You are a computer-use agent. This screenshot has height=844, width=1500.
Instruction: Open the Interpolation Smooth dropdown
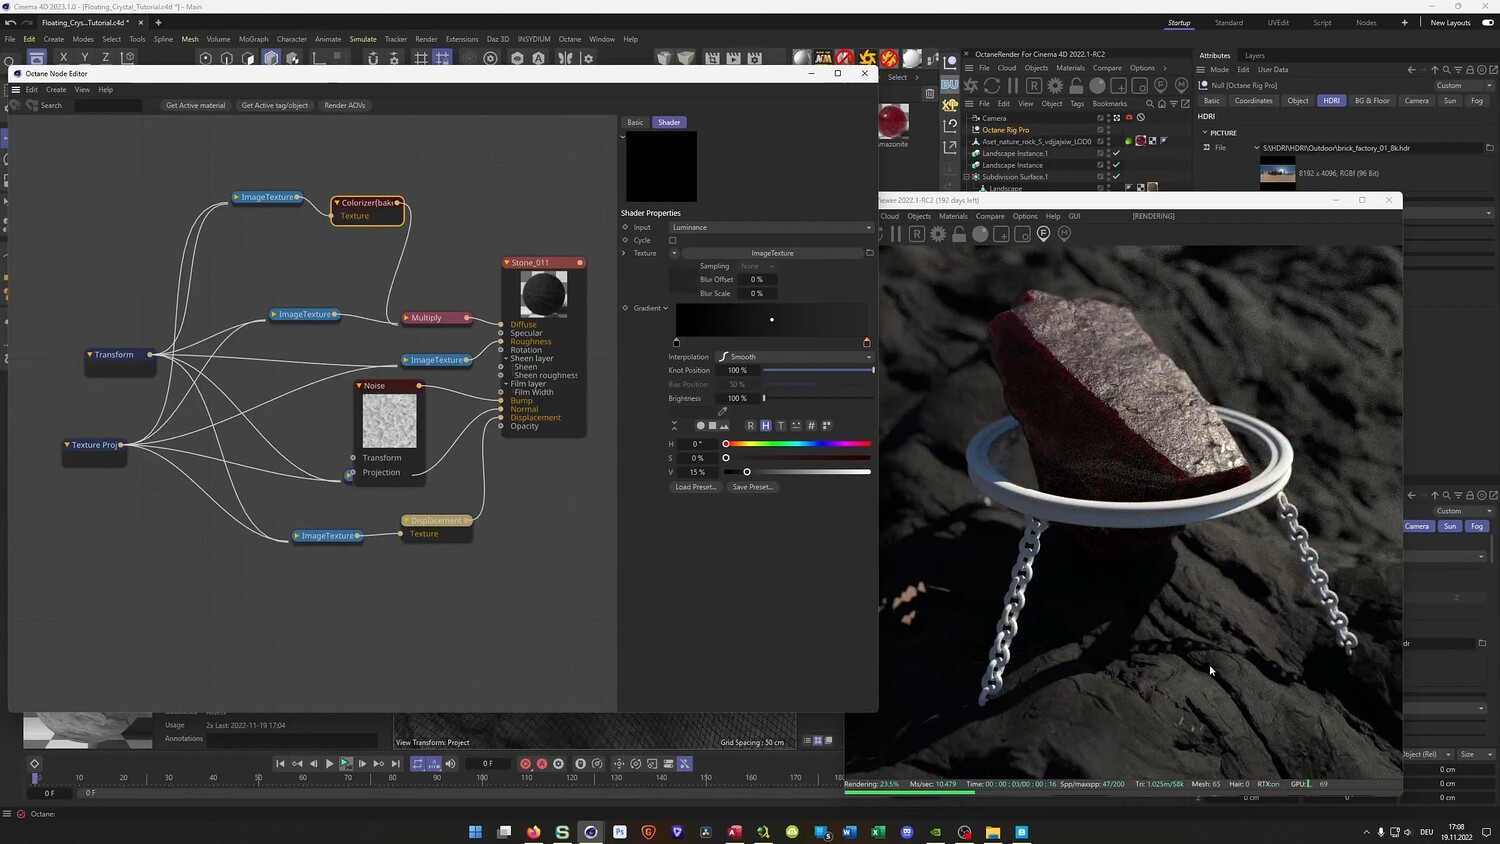pyautogui.click(x=795, y=357)
